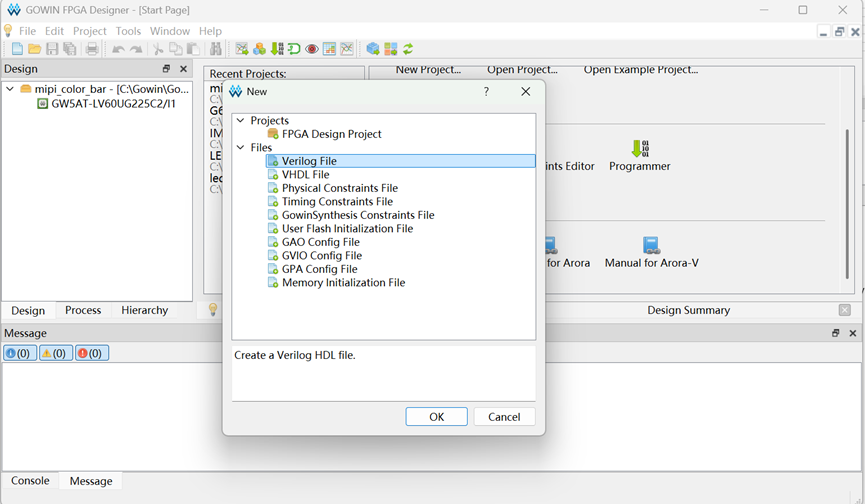Open the line graph toolbar icon
Viewport: 865px width, 504px height.
(346, 49)
